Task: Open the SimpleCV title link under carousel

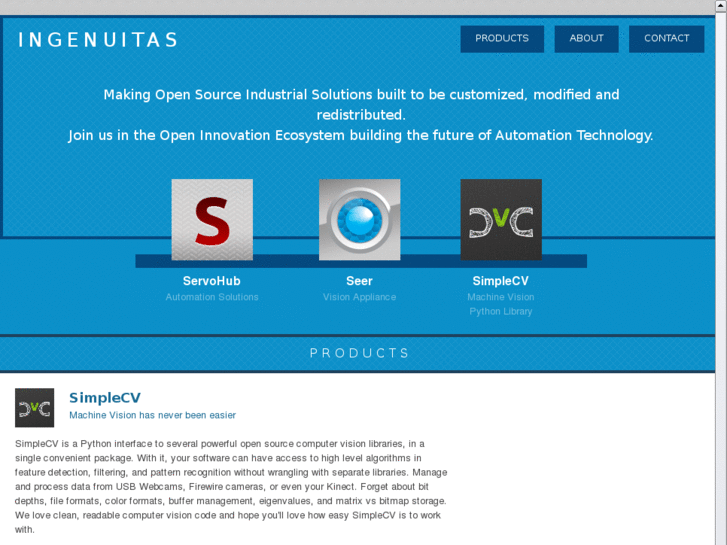Action: point(501,281)
